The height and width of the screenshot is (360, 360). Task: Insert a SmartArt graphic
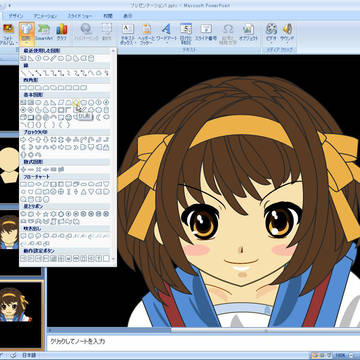[x=43, y=33]
